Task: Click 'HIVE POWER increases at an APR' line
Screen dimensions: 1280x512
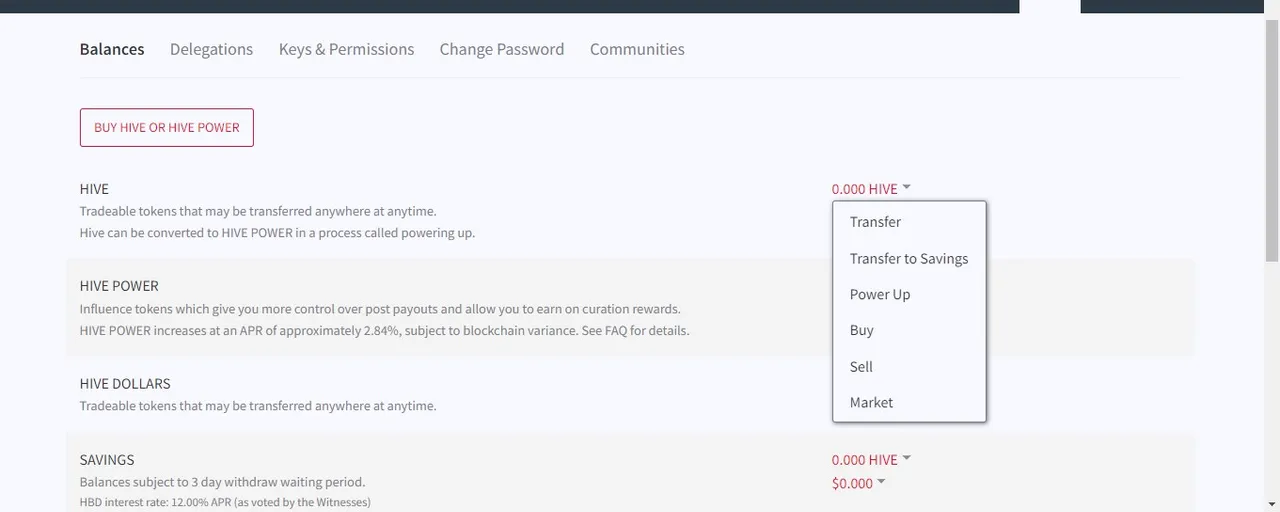Action: pos(384,330)
